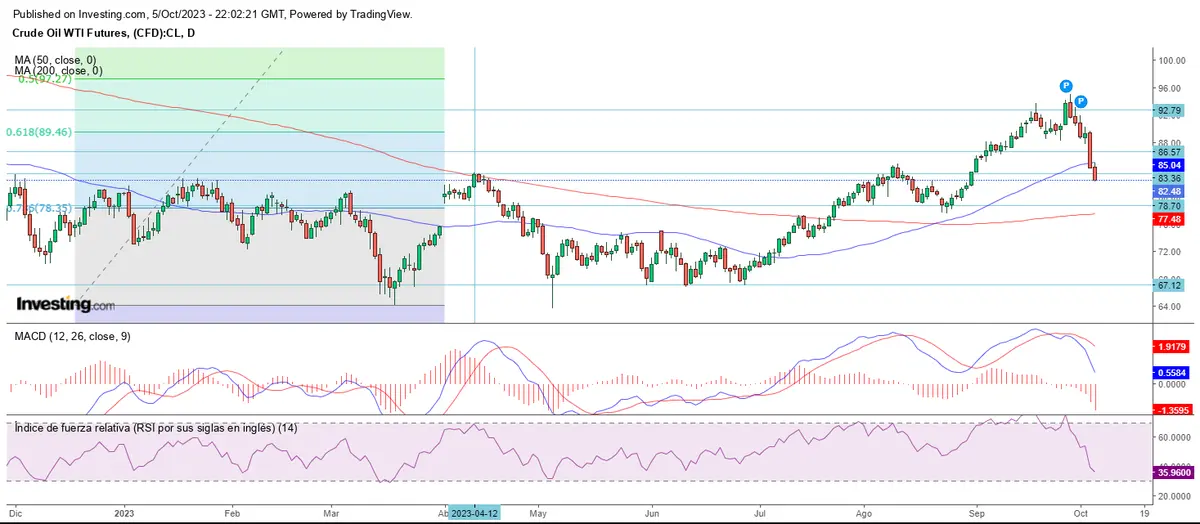This screenshot has height=524, width=1200.
Task: Select the MA (50, close, 0) indicator label
Action: coord(58,60)
